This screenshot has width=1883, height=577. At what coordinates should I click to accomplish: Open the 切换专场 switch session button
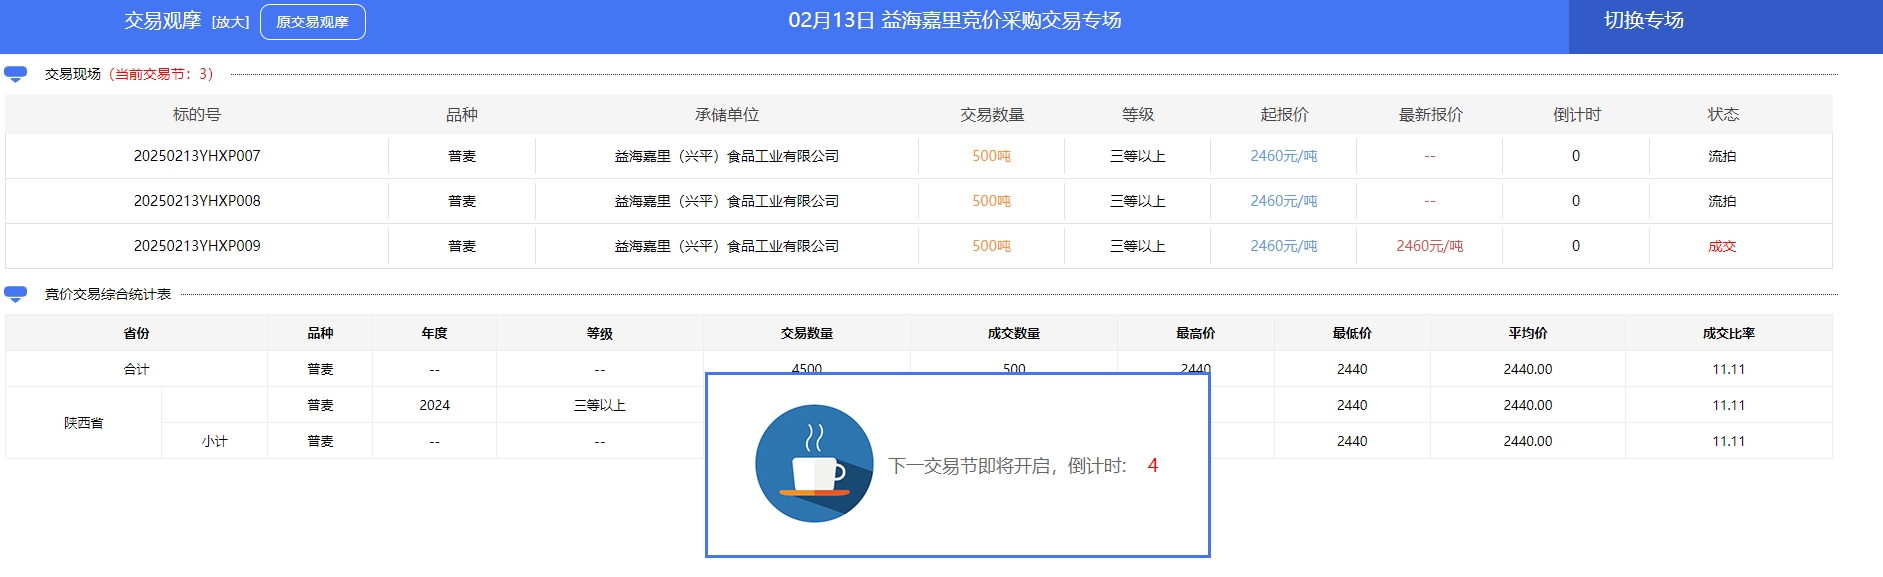coord(1644,20)
